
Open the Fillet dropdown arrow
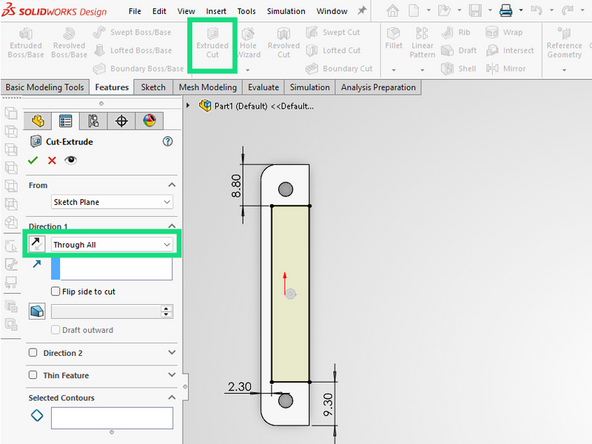394,70
